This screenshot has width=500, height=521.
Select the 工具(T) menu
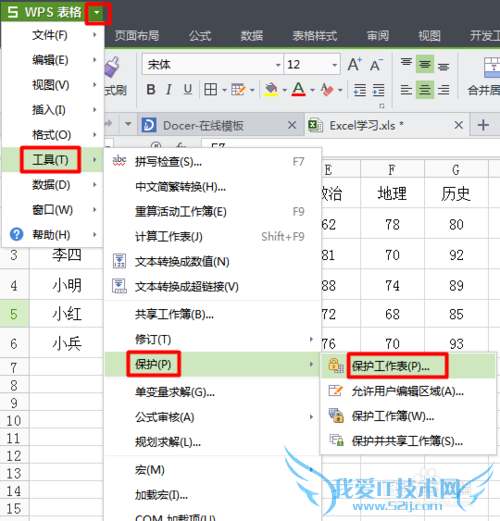click(53, 160)
